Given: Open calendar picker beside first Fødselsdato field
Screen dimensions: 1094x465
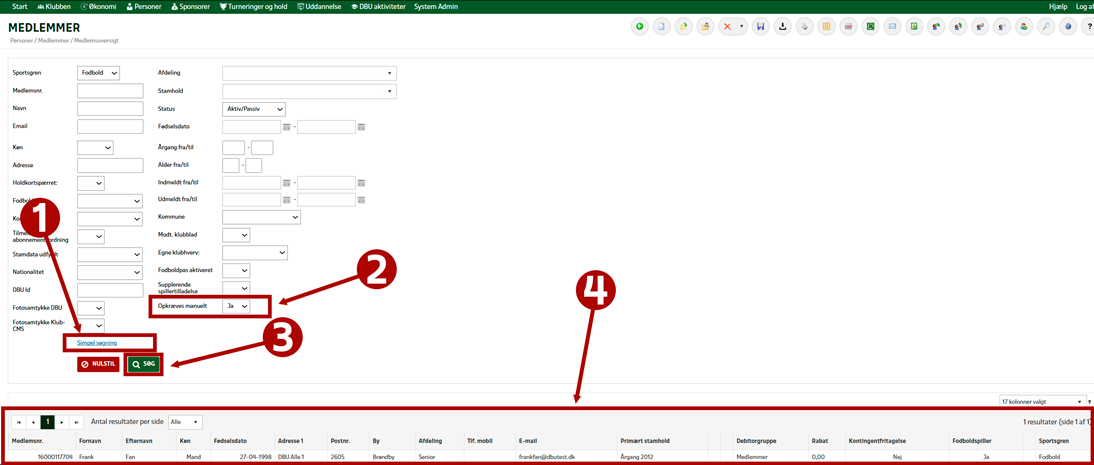Looking at the screenshot, I should [x=287, y=127].
